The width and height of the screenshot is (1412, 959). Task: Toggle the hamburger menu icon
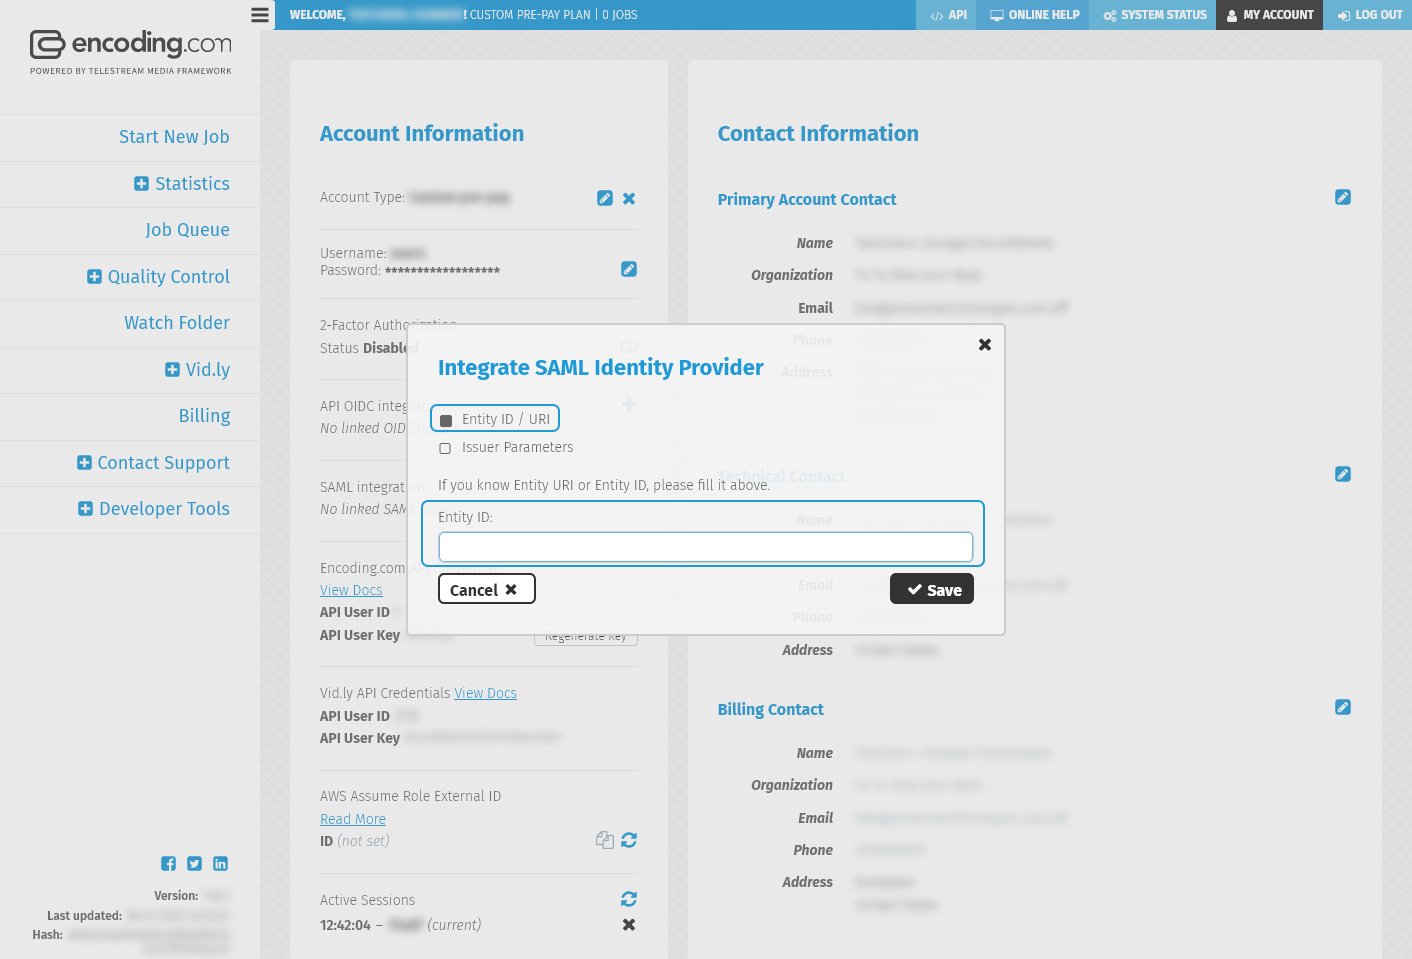click(260, 15)
